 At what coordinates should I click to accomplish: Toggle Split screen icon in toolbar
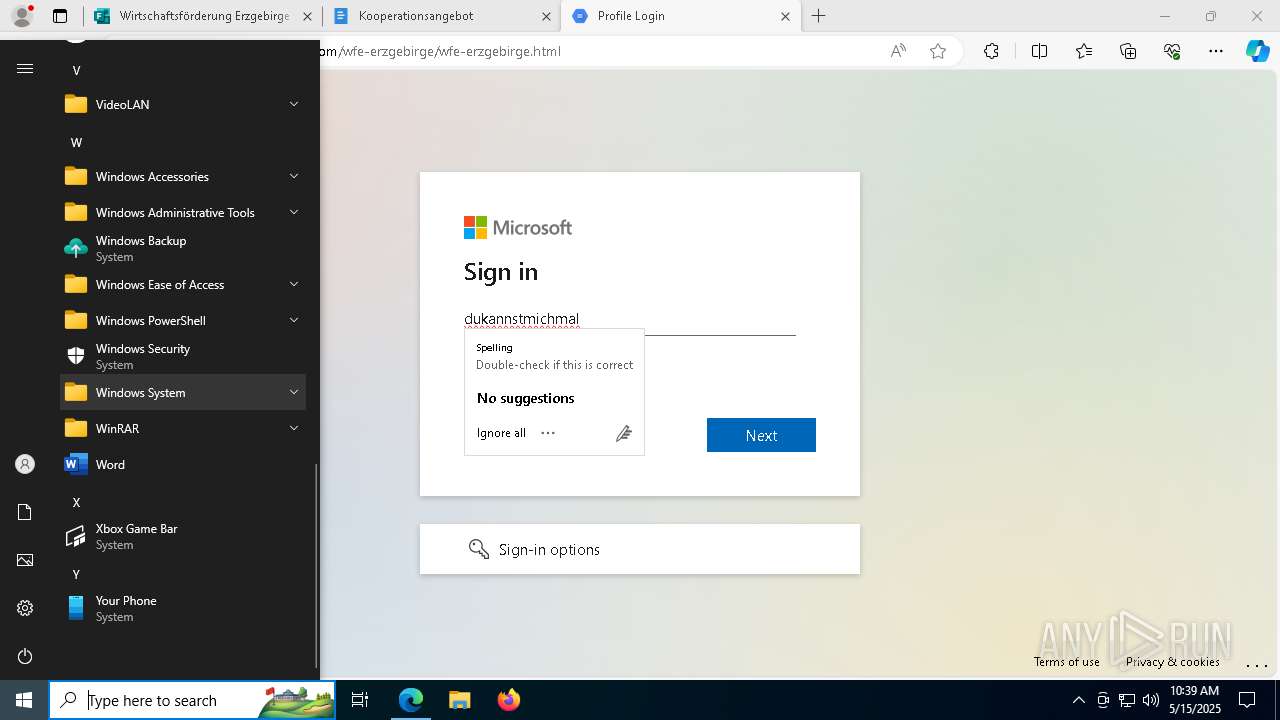tap(1039, 51)
